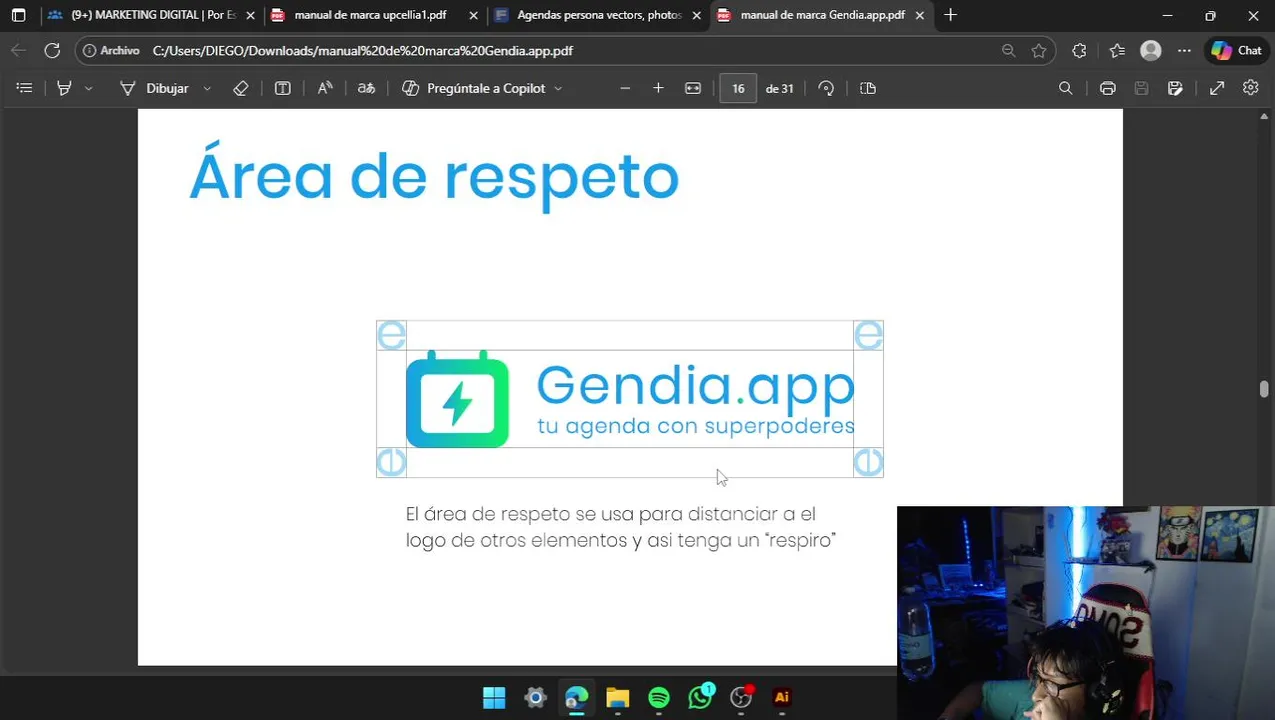Click the scrollbar up arrow
The width and height of the screenshot is (1275, 720).
tap(1264, 117)
